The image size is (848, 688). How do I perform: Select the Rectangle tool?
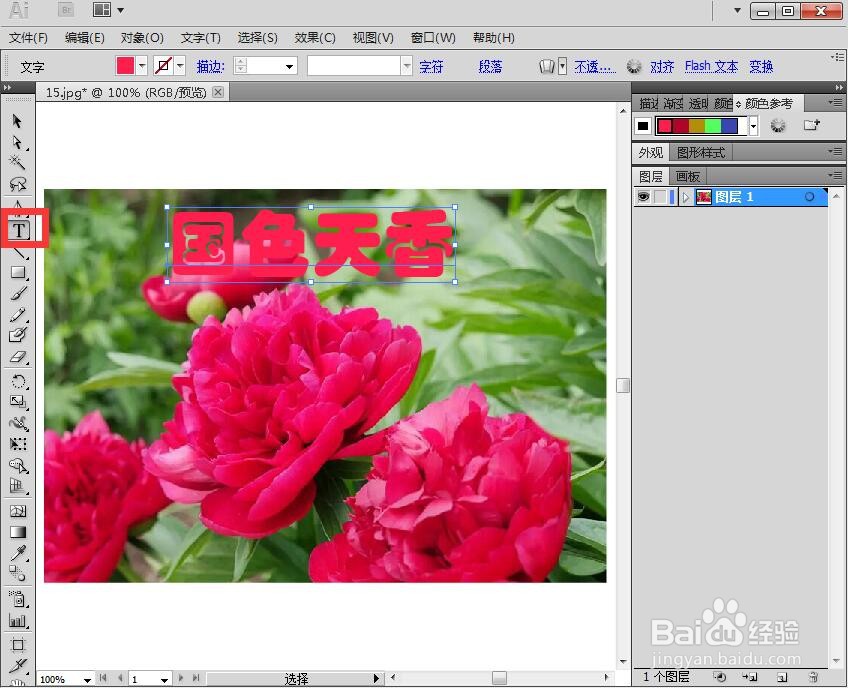pyautogui.click(x=18, y=273)
